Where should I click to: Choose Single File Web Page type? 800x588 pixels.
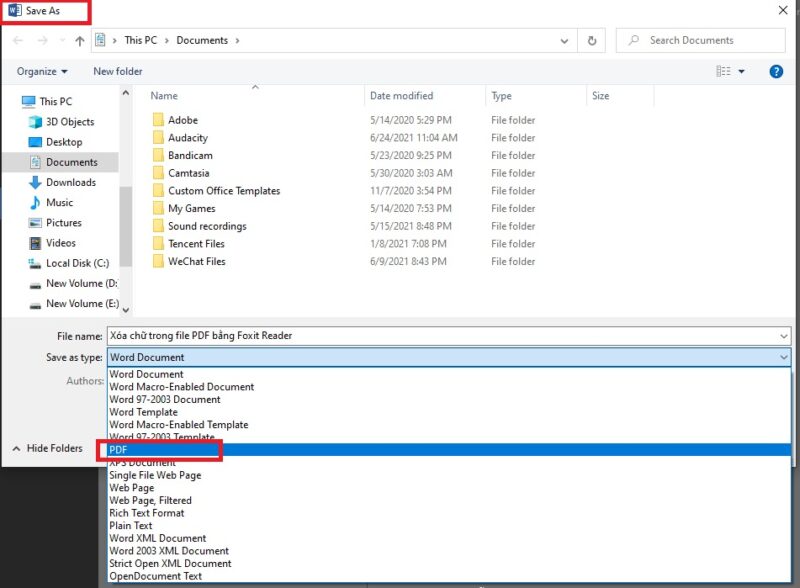click(x=449, y=475)
